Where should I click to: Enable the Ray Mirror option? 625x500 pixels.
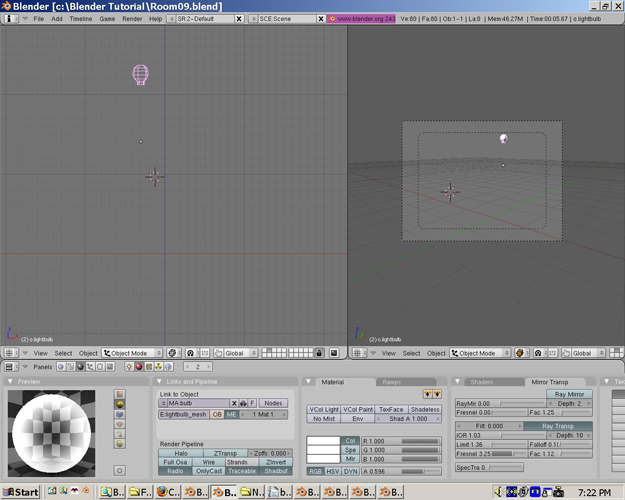pyautogui.click(x=569, y=395)
